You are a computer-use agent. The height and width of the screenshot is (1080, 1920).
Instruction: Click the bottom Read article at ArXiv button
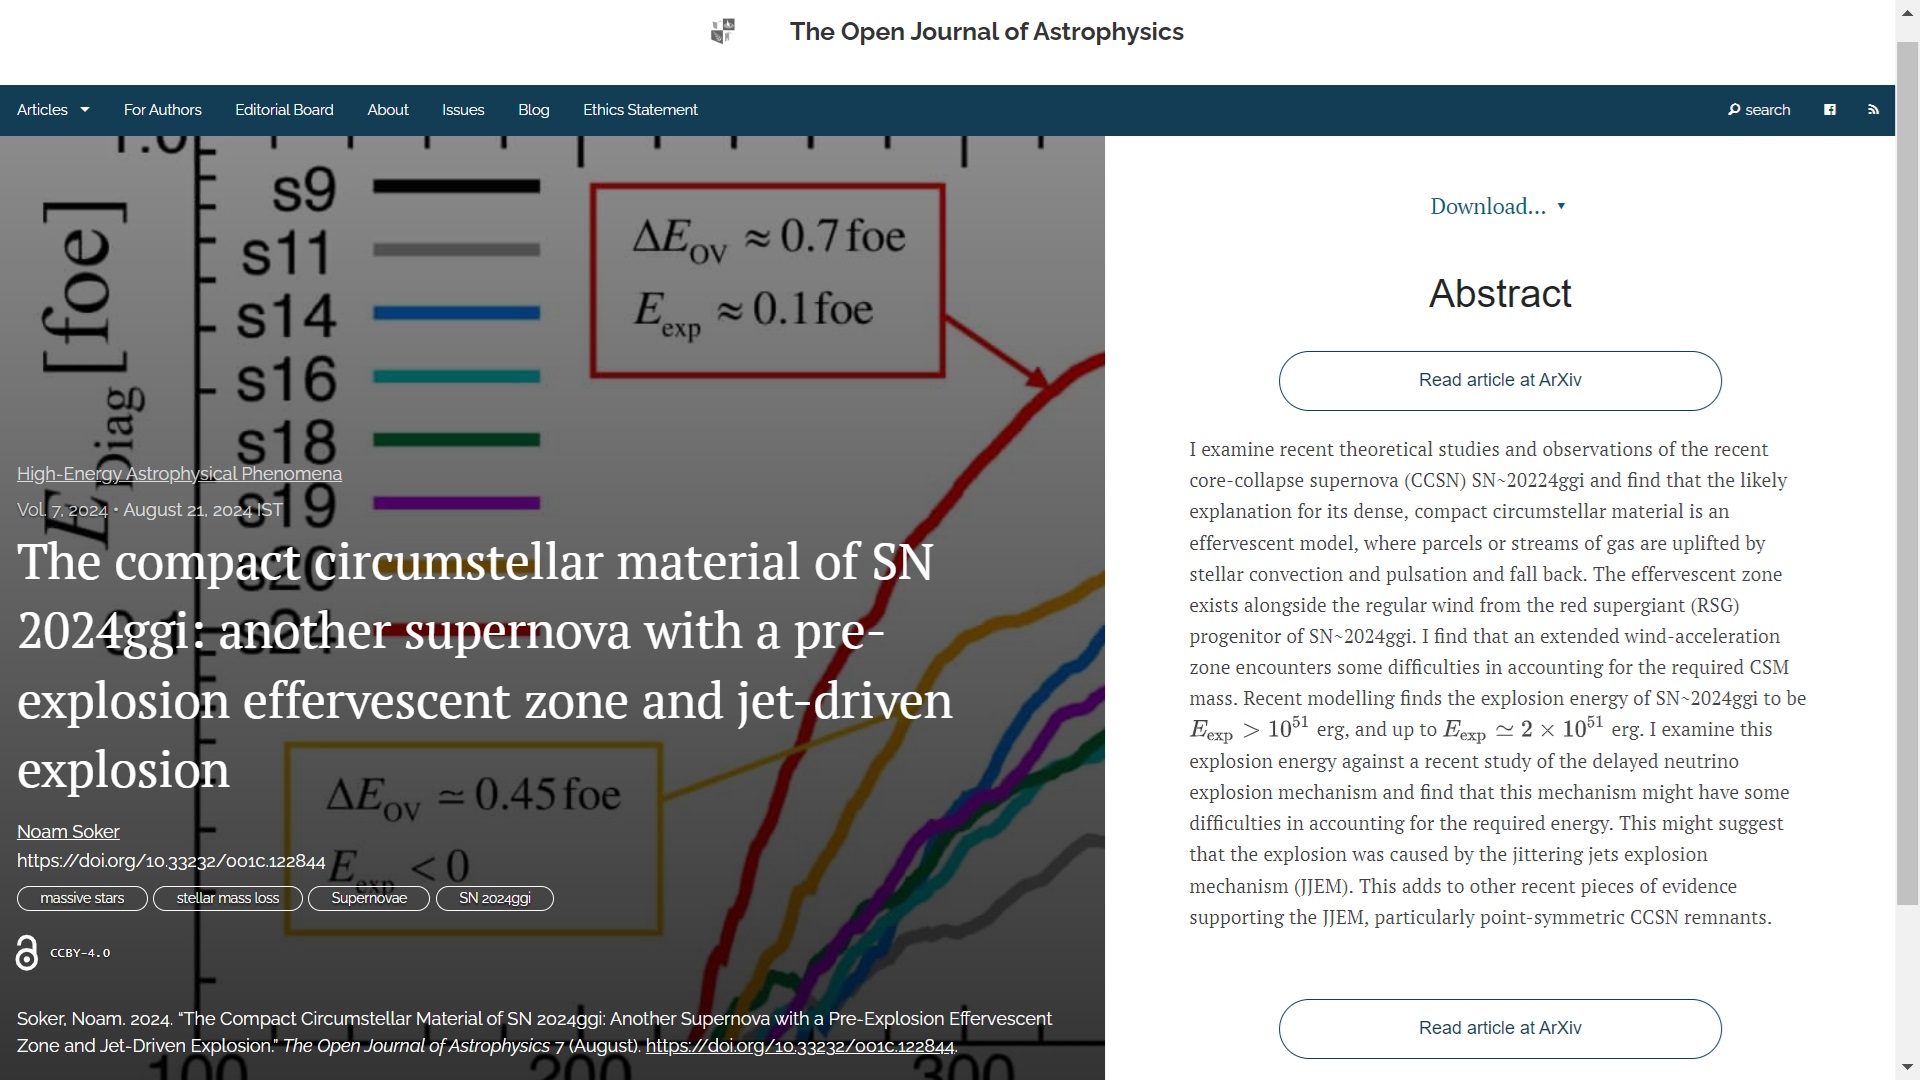[x=1499, y=1028]
